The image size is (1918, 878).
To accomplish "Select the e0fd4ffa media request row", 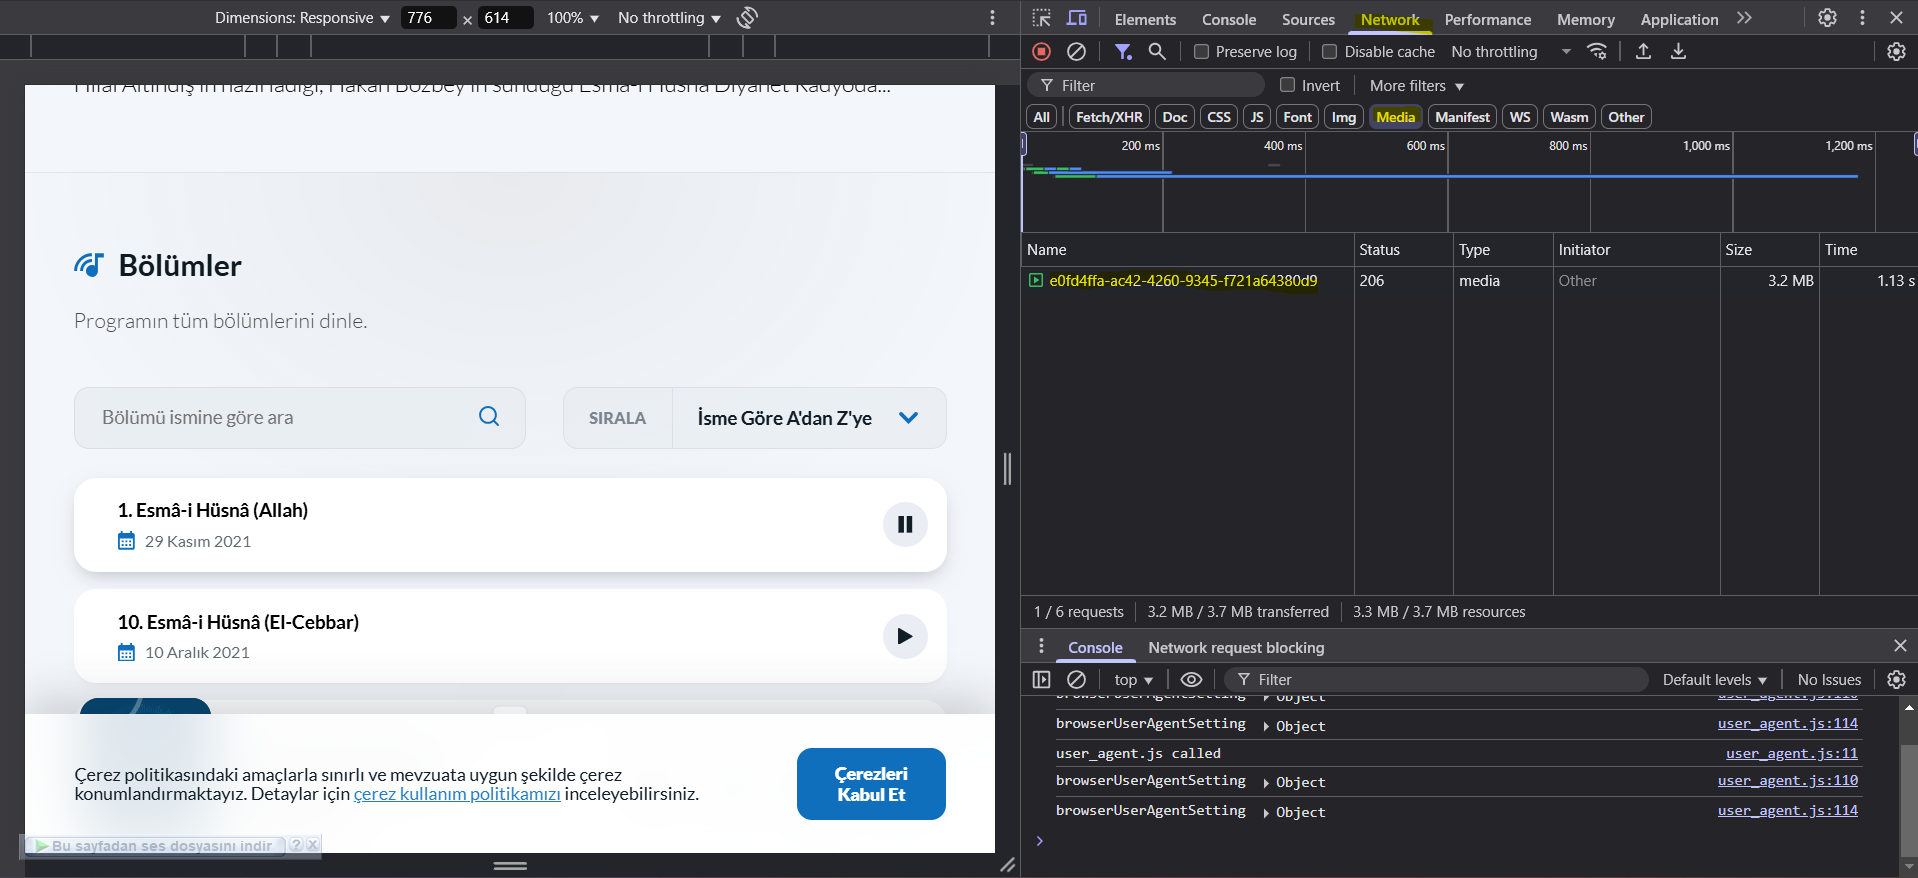I will tap(1469, 280).
